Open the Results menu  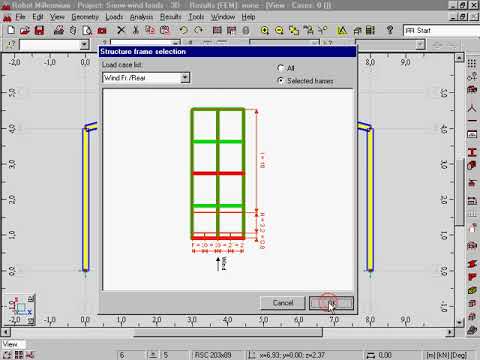[170, 17]
